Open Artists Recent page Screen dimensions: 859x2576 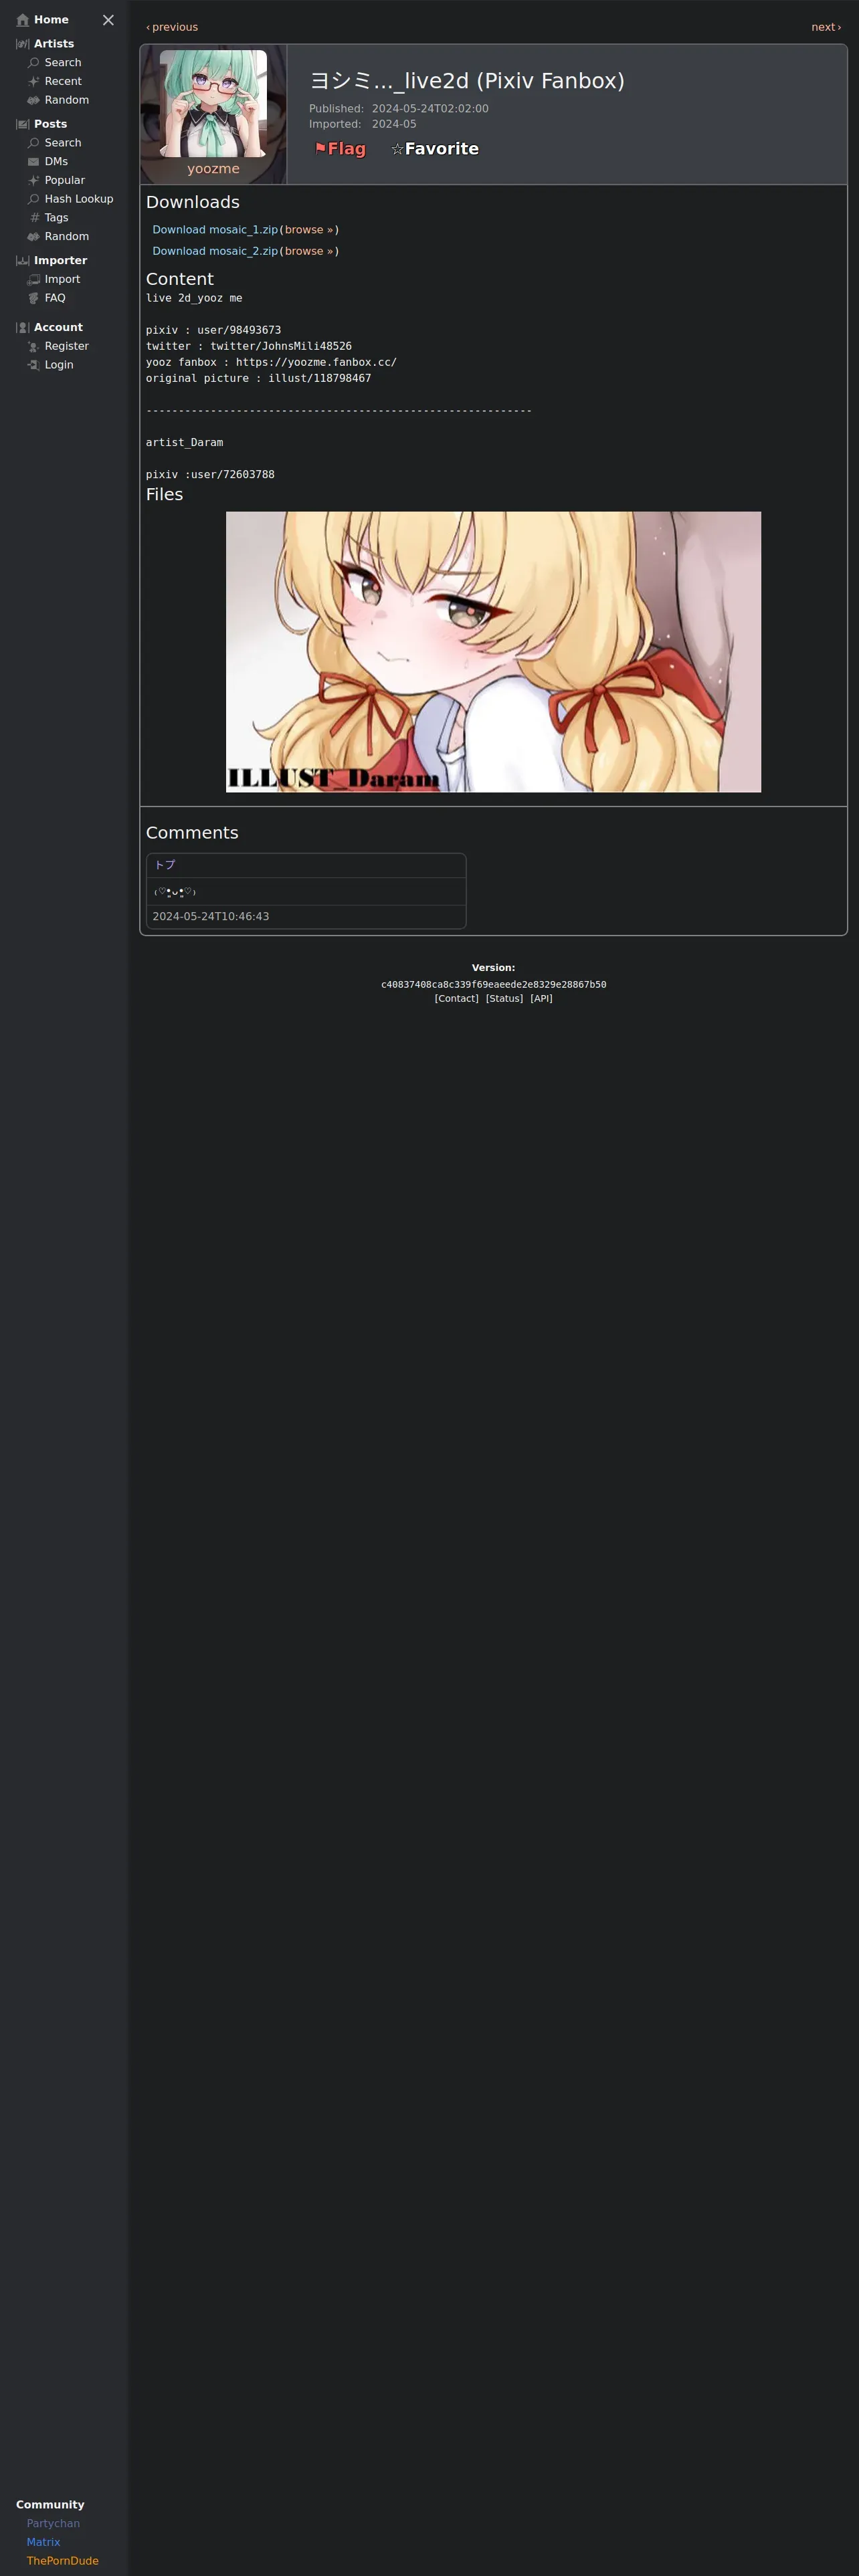63,82
